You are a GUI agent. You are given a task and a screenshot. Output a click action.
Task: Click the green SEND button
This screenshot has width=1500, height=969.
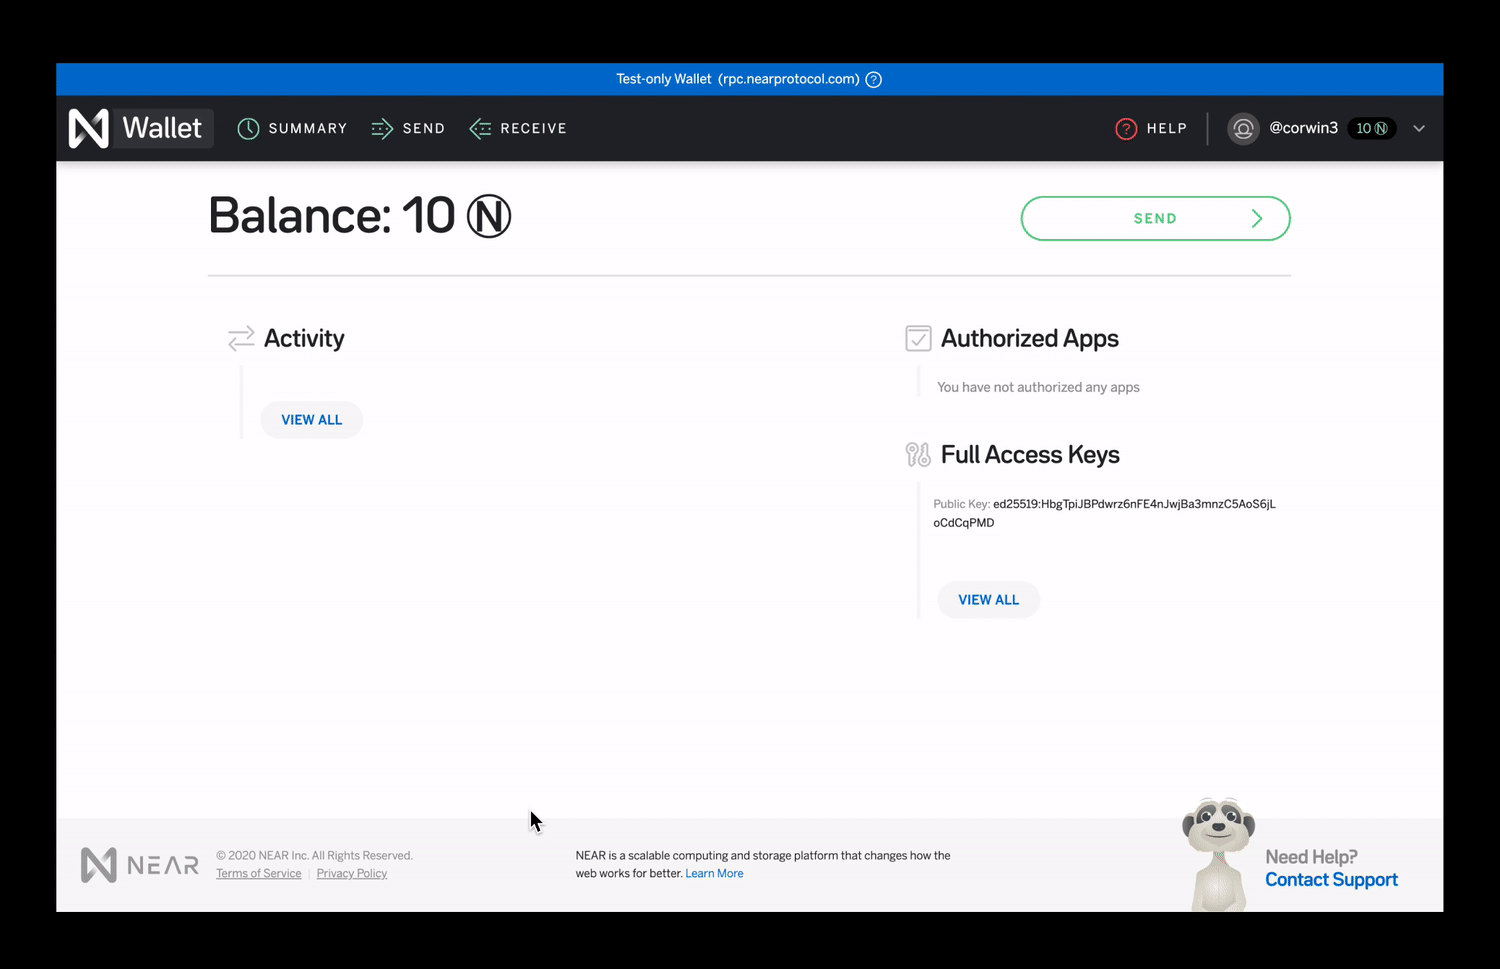1155,218
